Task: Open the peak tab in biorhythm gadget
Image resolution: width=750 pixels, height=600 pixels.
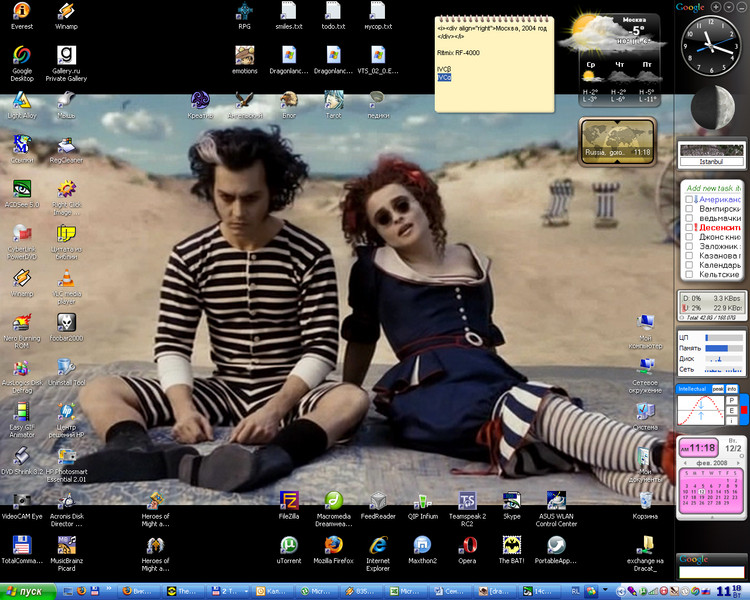Action: click(717, 389)
